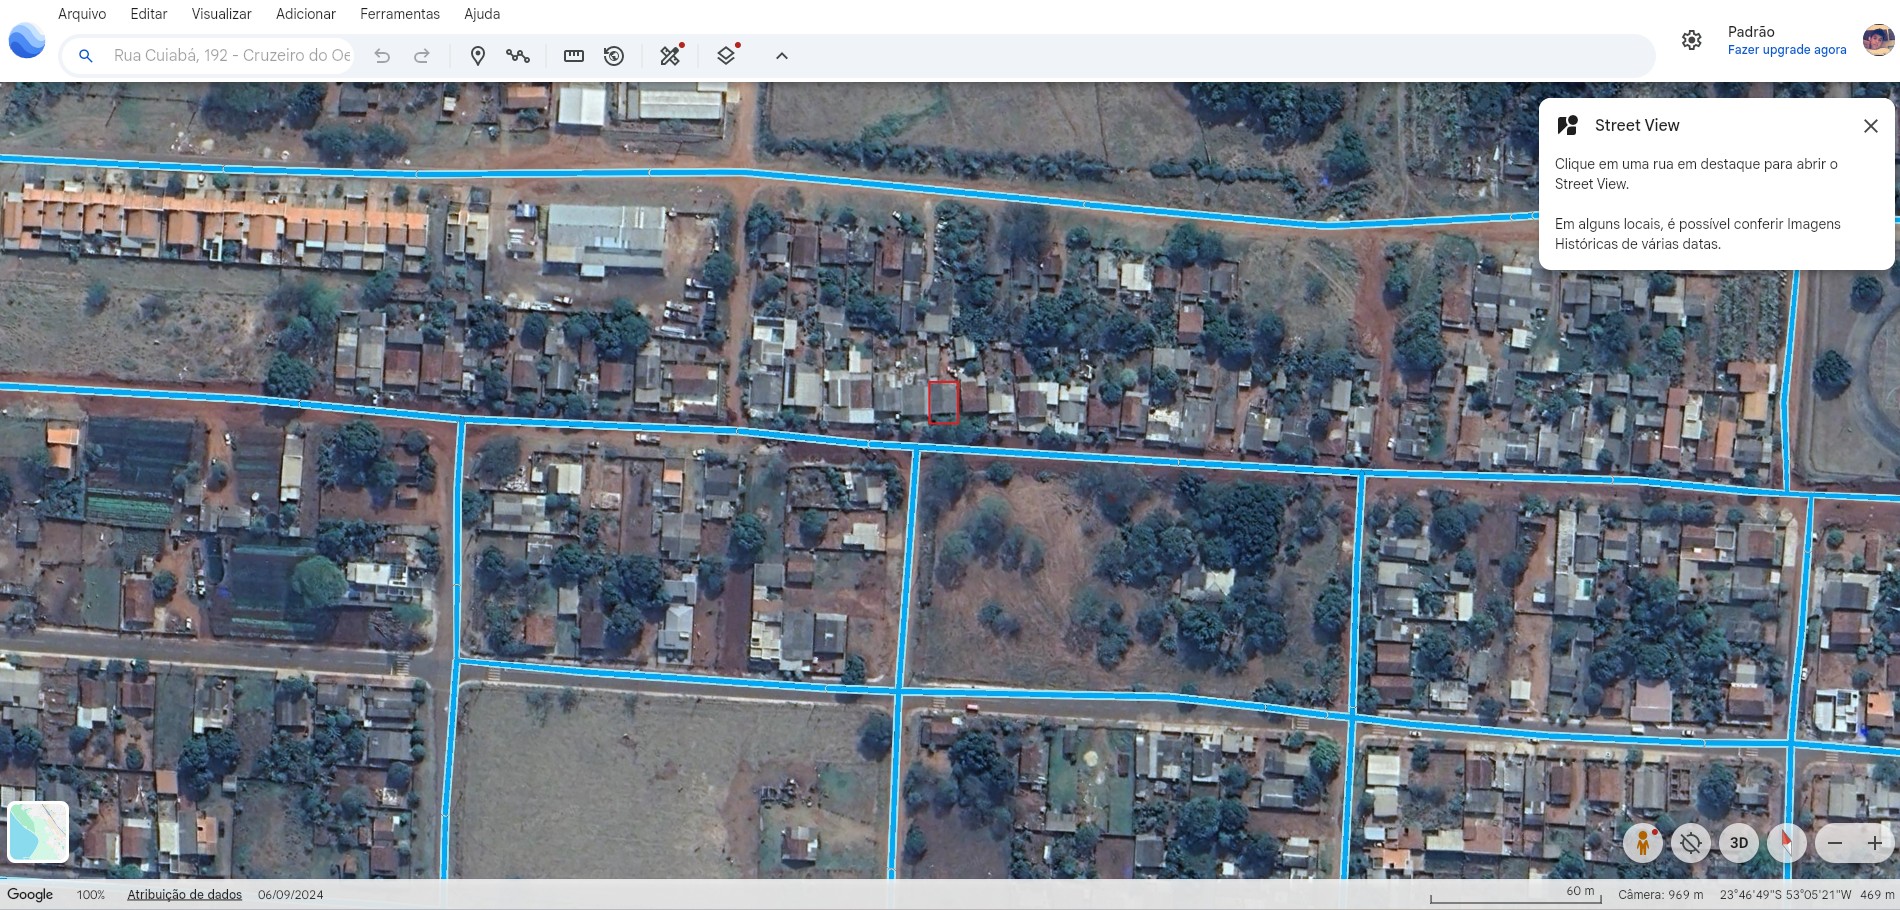Click the 60 m scale bar
Image resolution: width=1900 pixels, height=910 pixels.
1516,893
